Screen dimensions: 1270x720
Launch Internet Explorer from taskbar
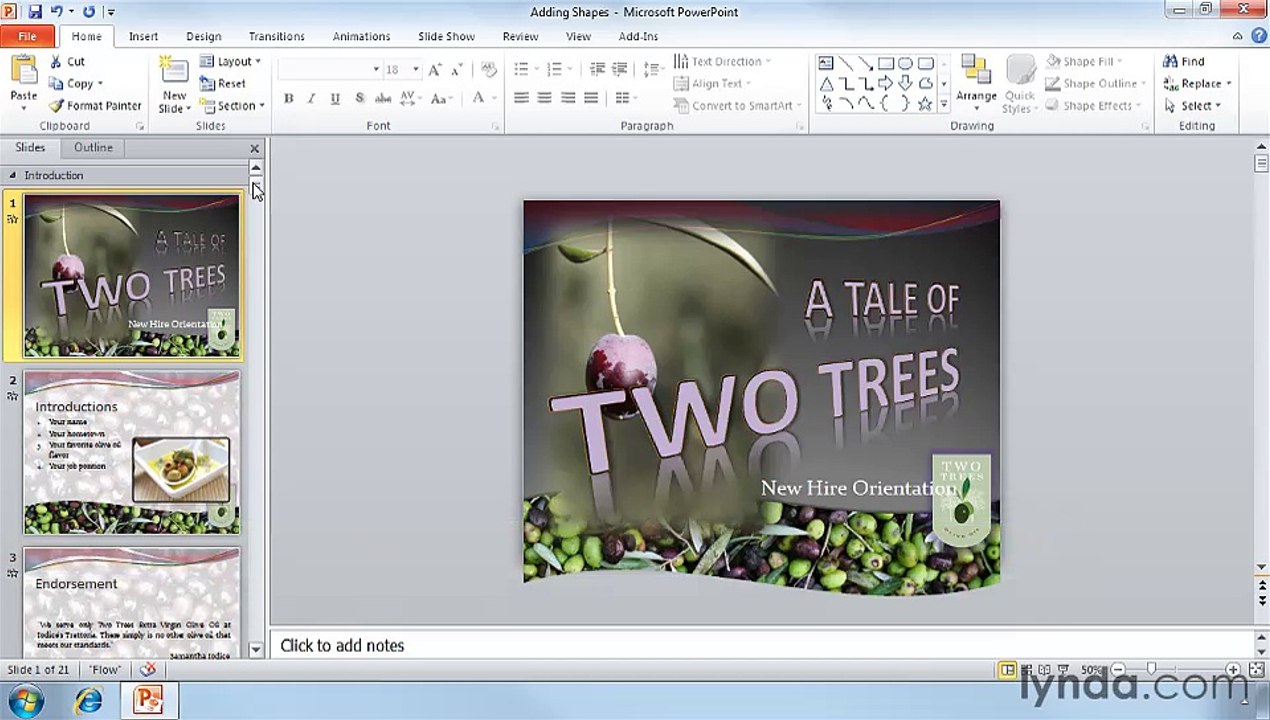click(x=89, y=700)
